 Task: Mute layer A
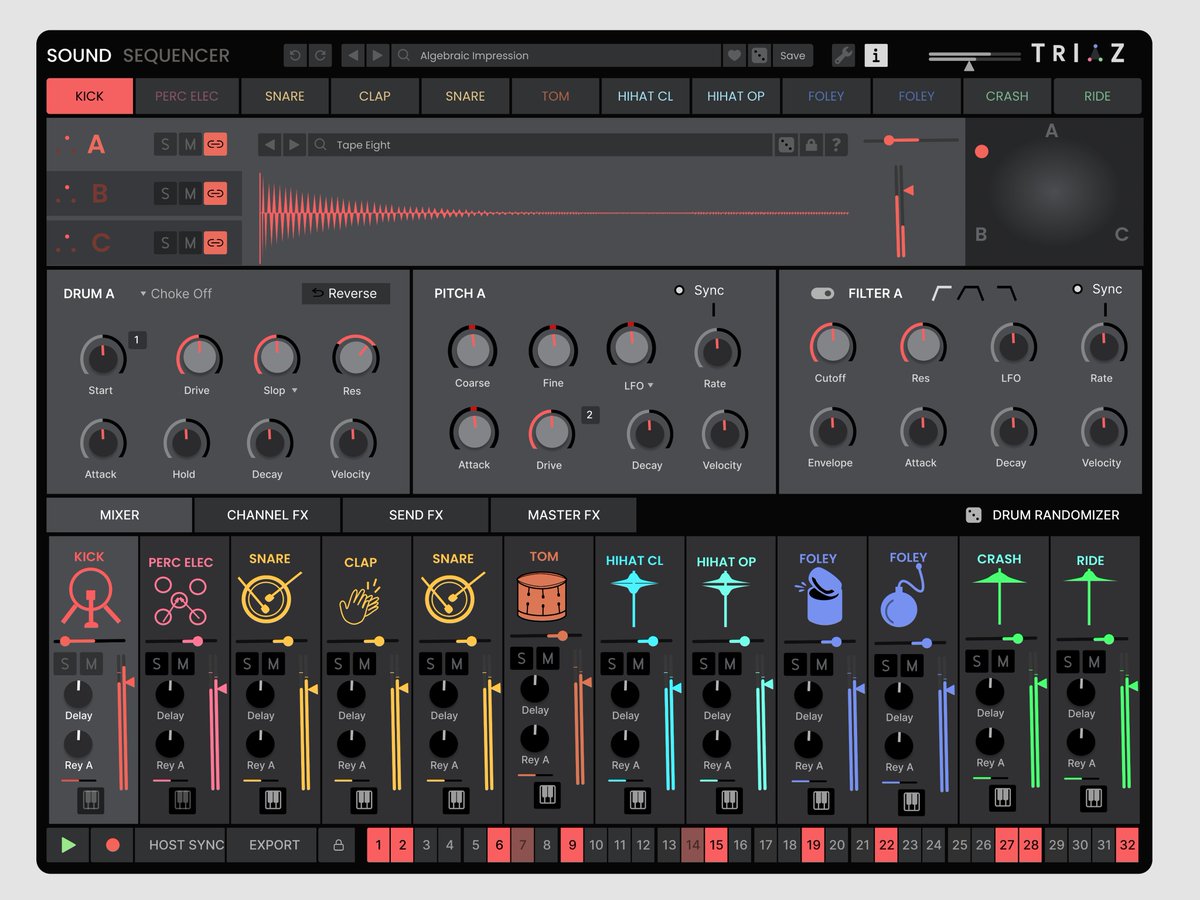click(x=190, y=145)
